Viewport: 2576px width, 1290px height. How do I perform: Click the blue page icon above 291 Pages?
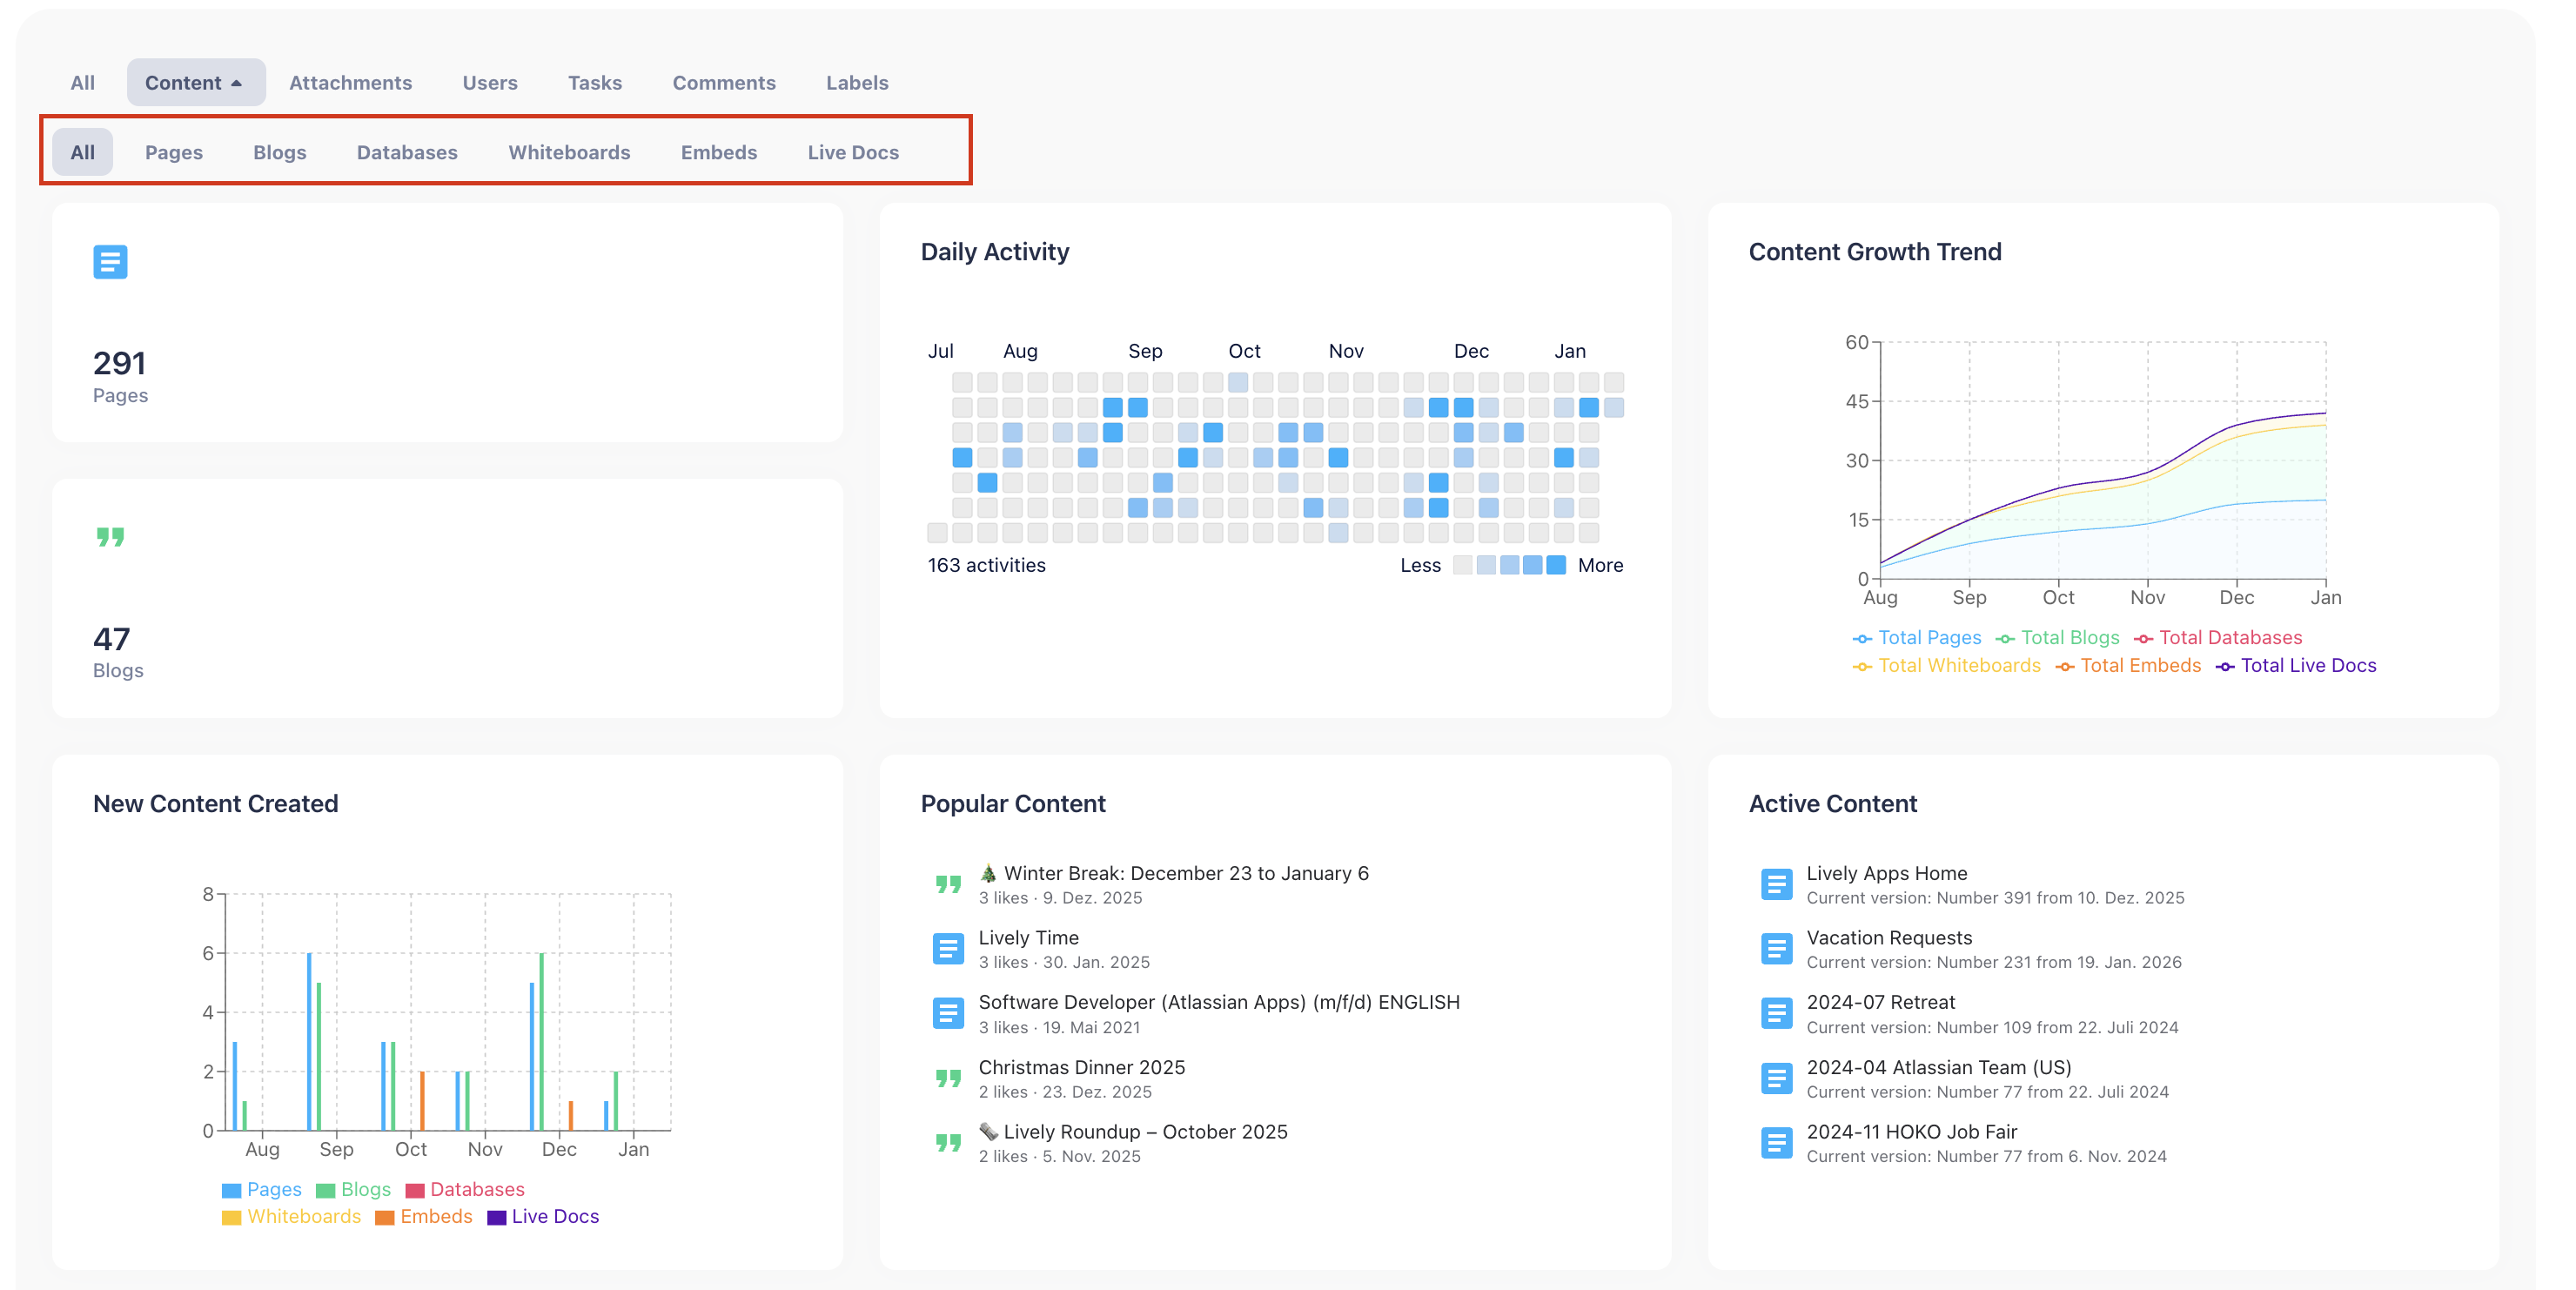[x=110, y=262]
